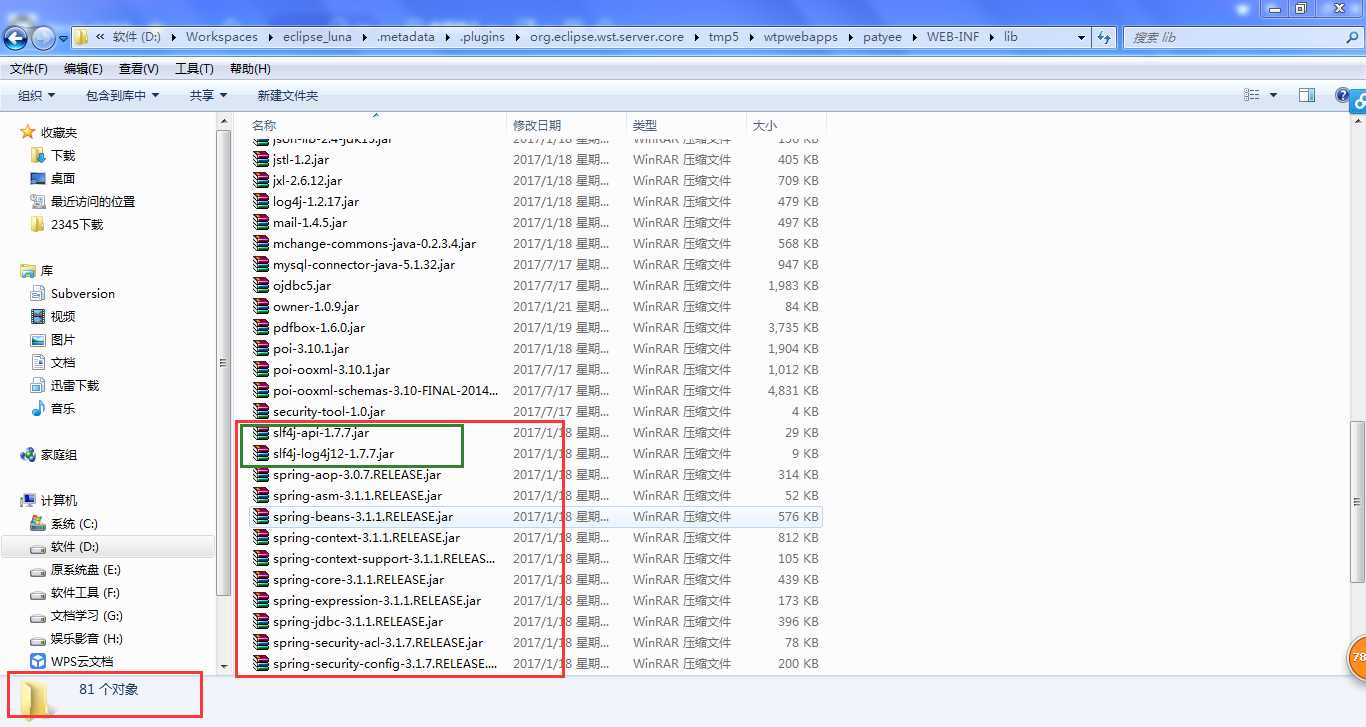
Task: Expand the 包含到库中 dropdown
Action: (123, 95)
